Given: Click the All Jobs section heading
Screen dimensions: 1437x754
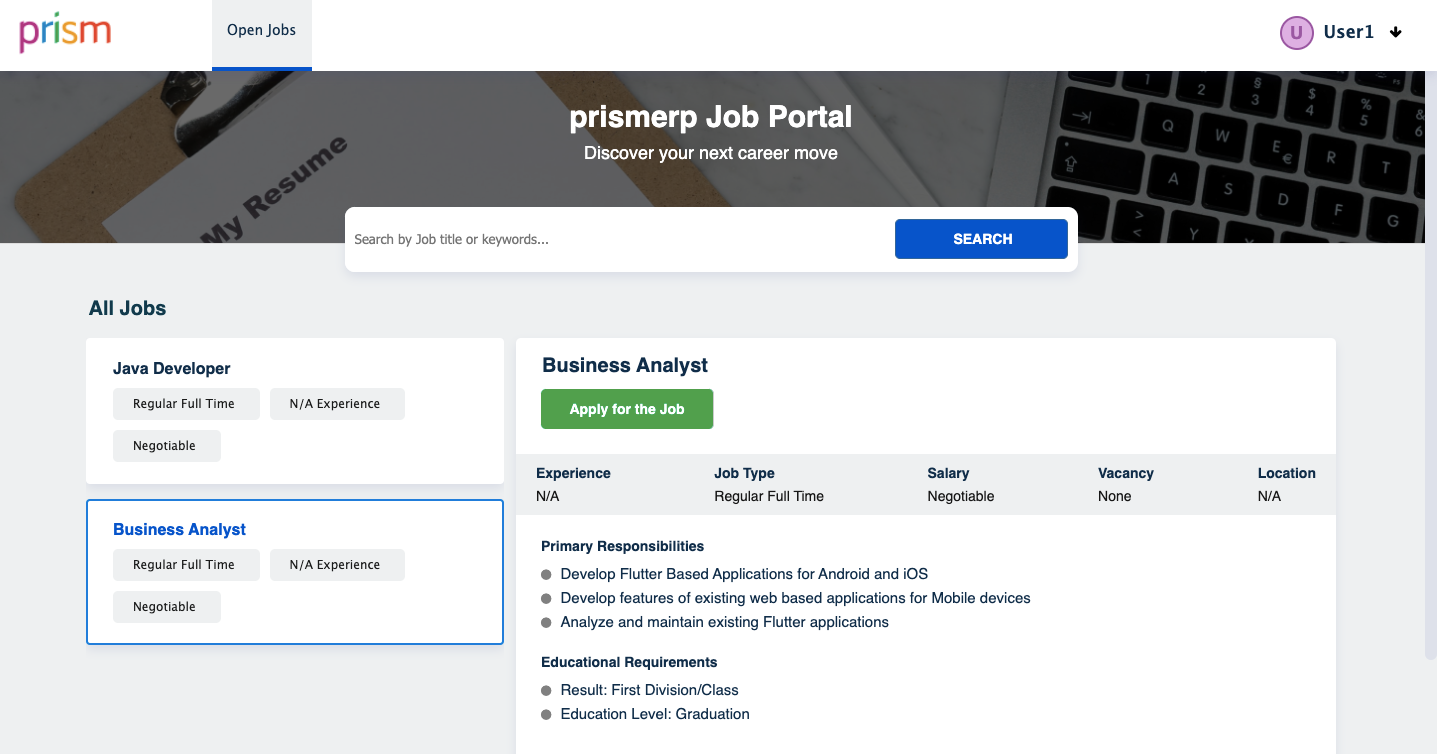Looking at the screenshot, I should point(126,308).
